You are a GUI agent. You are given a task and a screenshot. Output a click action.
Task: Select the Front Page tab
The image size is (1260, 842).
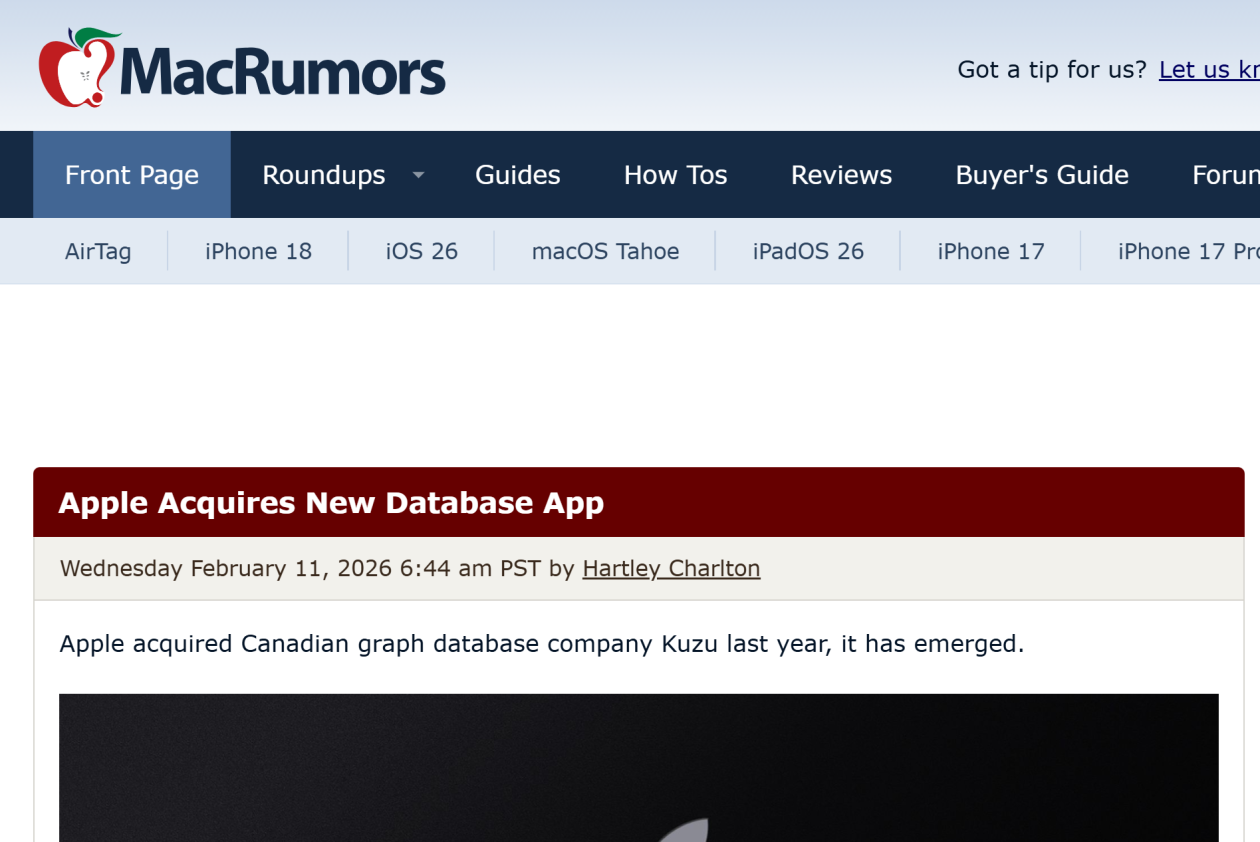132,175
